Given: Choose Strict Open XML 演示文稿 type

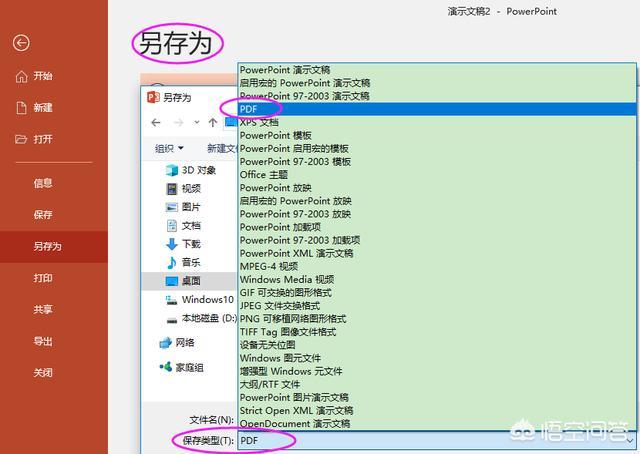Looking at the screenshot, I should pyautogui.click(x=437, y=410).
